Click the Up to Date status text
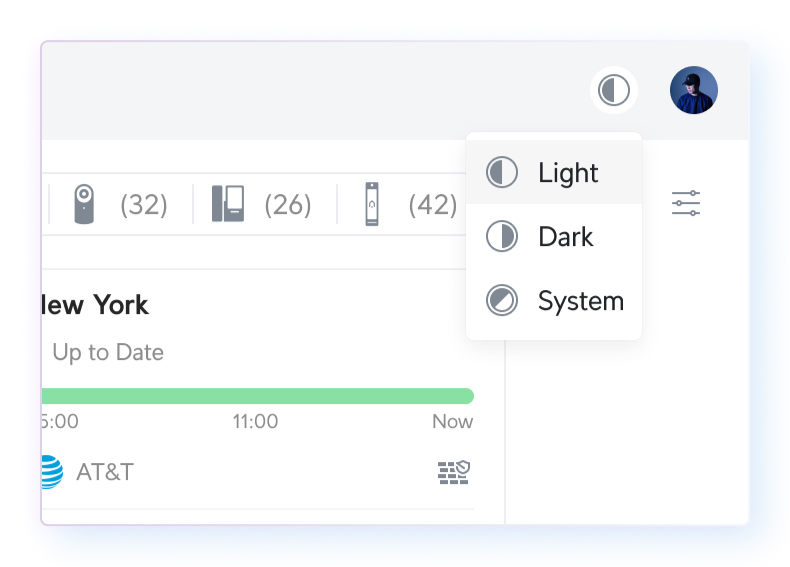The image size is (790, 567). 108,352
